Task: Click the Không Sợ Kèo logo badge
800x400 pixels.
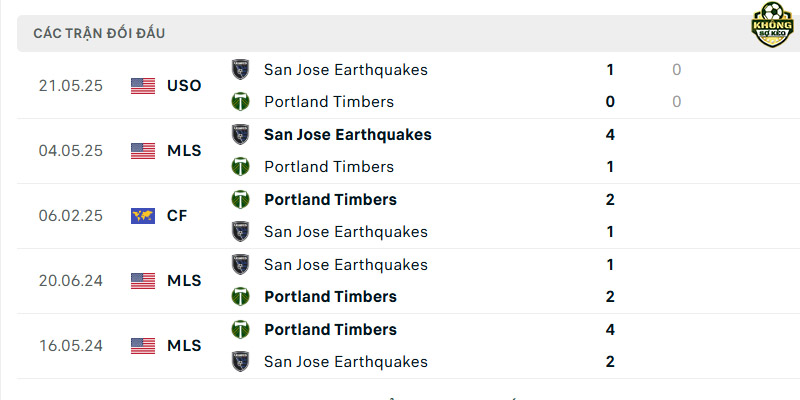Action: coord(772,24)
